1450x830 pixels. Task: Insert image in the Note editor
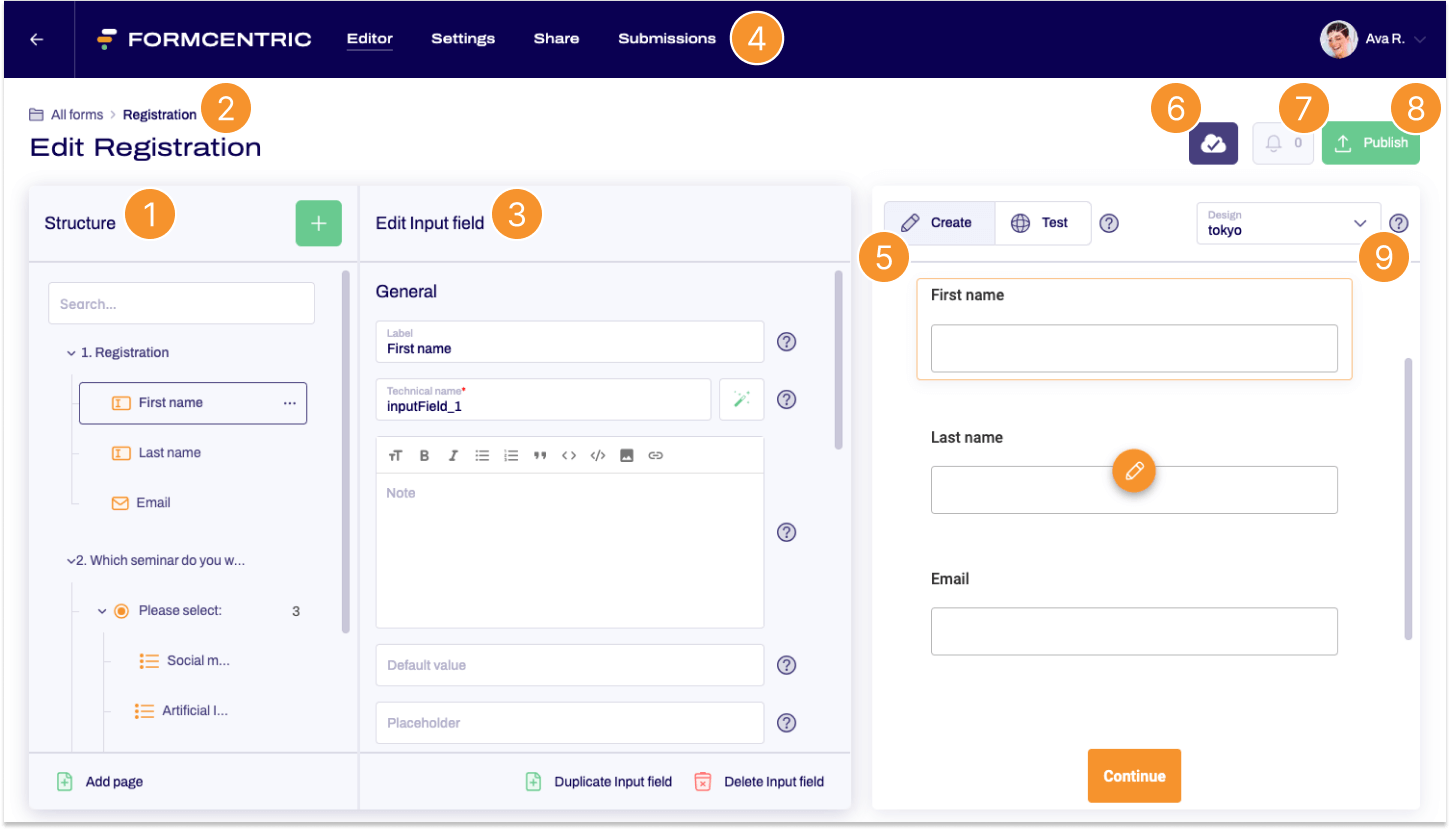tap(627, 456)
